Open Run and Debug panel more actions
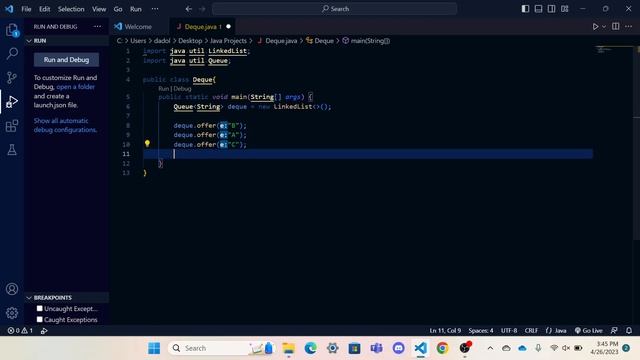Image resolution: width=640 pixels, height=360 pixels. click(97, 27)
